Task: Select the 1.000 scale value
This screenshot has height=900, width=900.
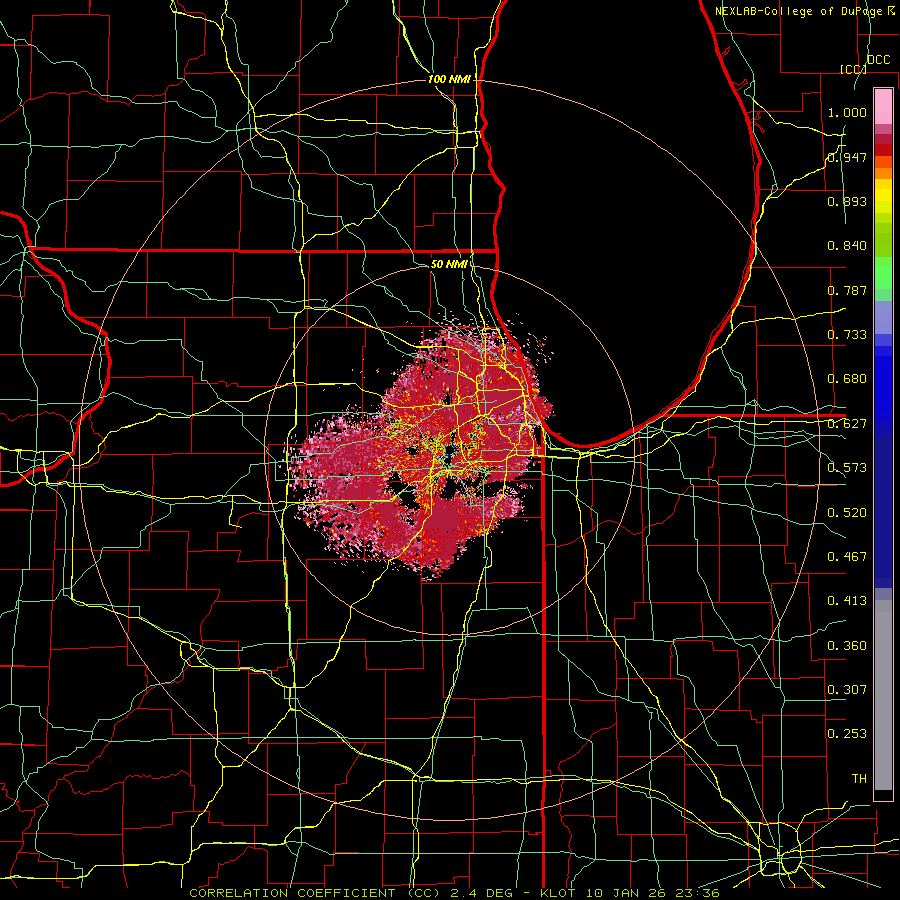Action: pos(847,112)
